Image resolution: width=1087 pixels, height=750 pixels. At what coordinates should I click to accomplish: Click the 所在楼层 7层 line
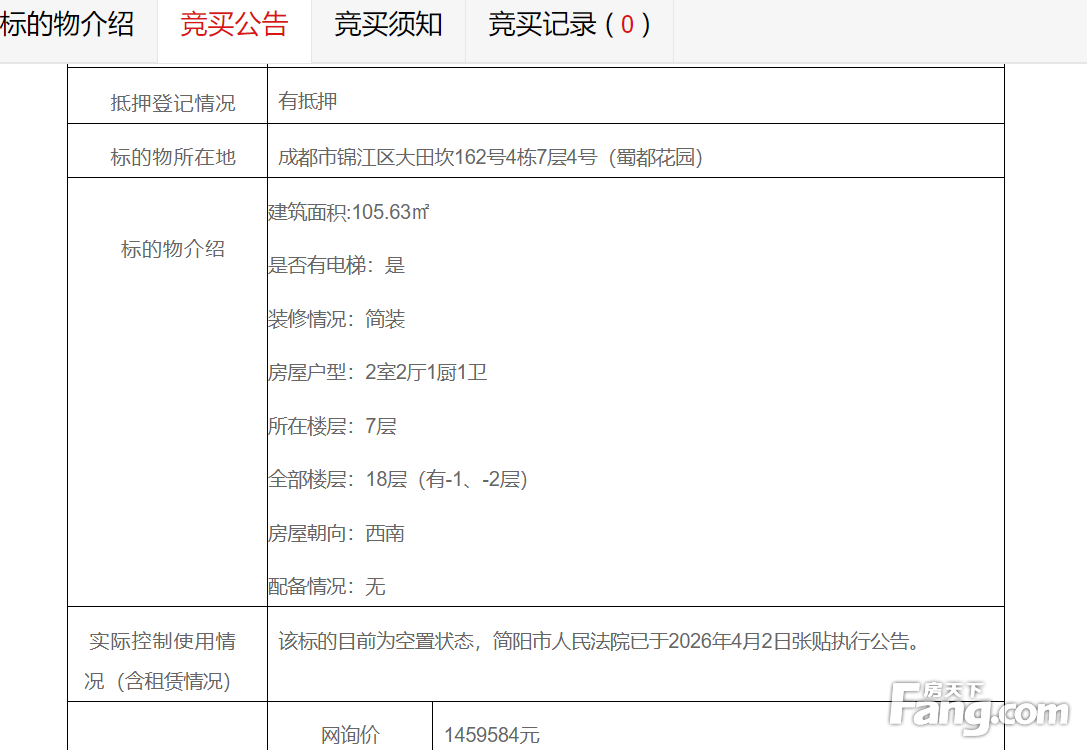tap(332, 426)
